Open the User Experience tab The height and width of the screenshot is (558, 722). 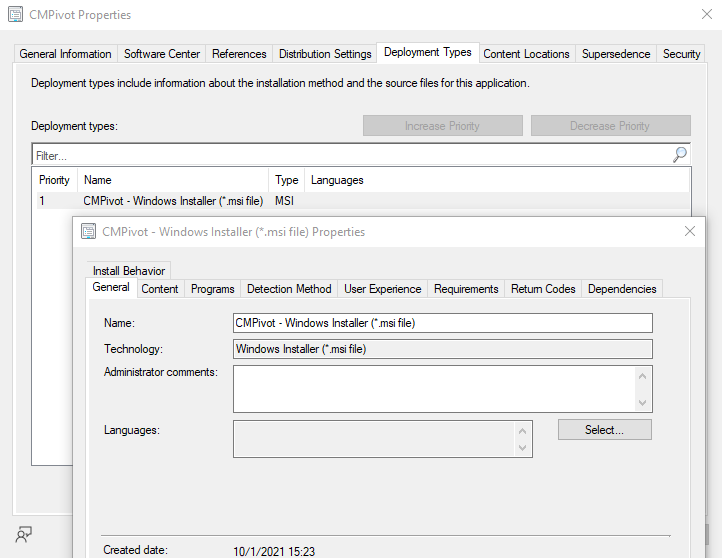[382, 289]
